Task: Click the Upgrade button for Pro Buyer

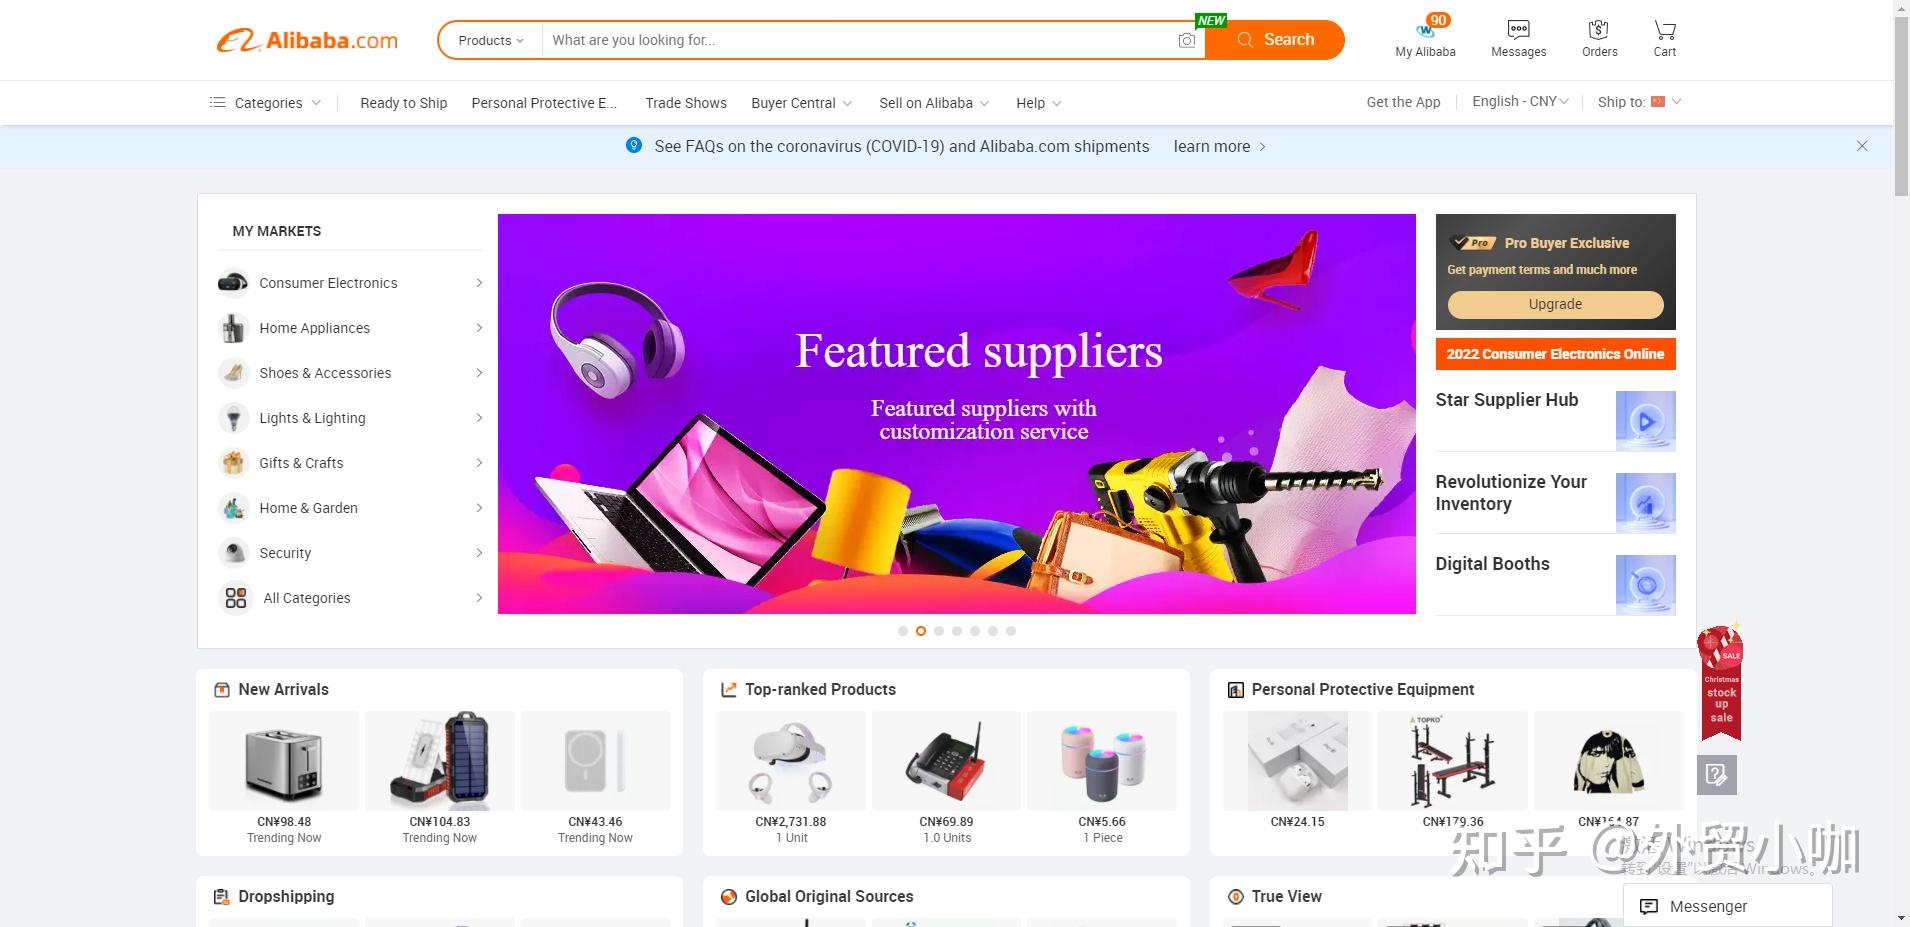Action: coord(1555,304)
